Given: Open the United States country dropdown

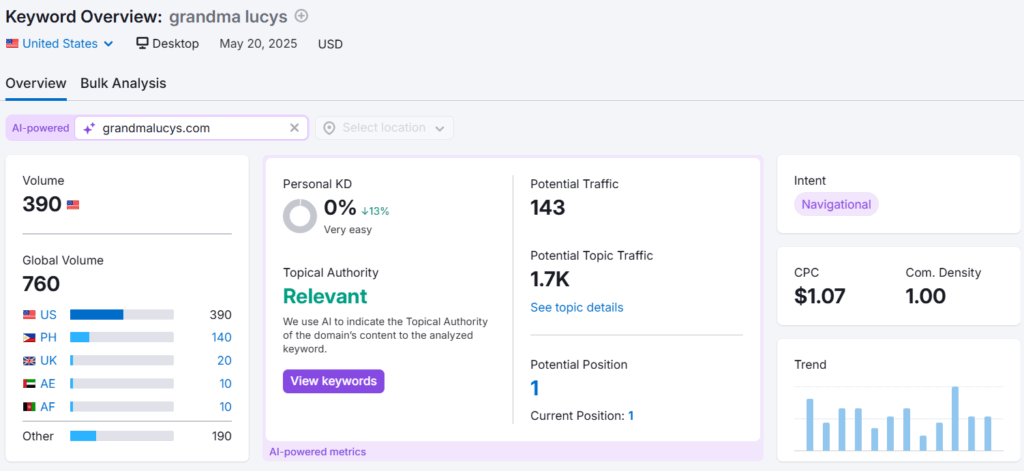Looking at the screenshot, I should (60, 44).
